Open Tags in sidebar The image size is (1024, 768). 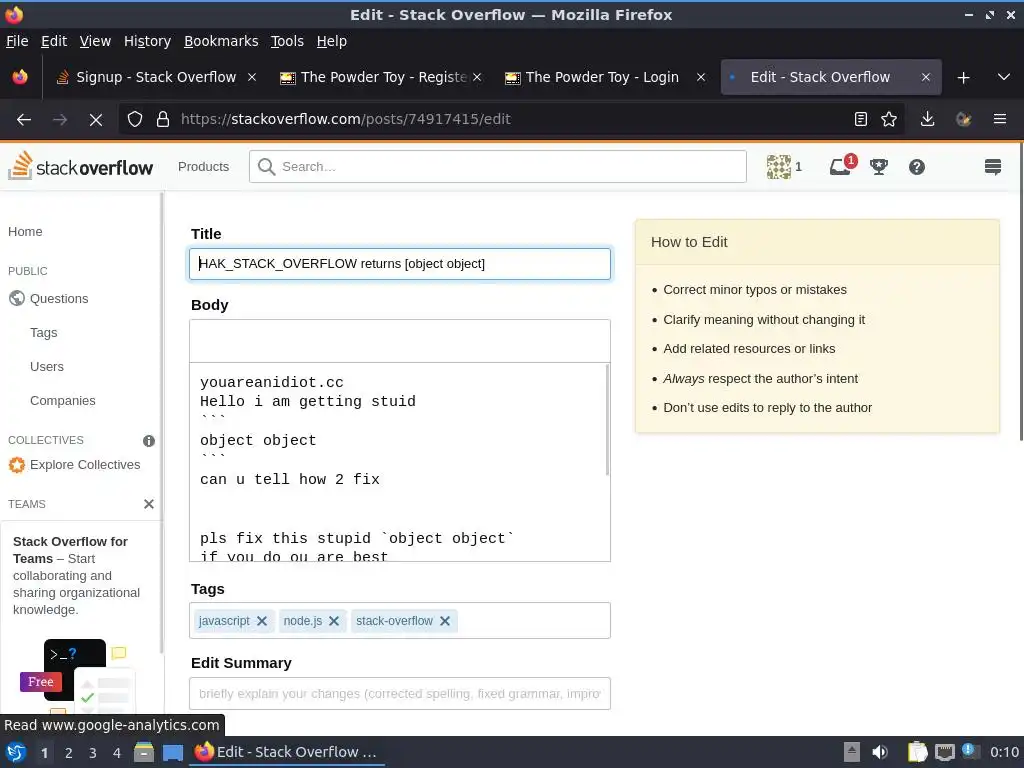(44, 332)
